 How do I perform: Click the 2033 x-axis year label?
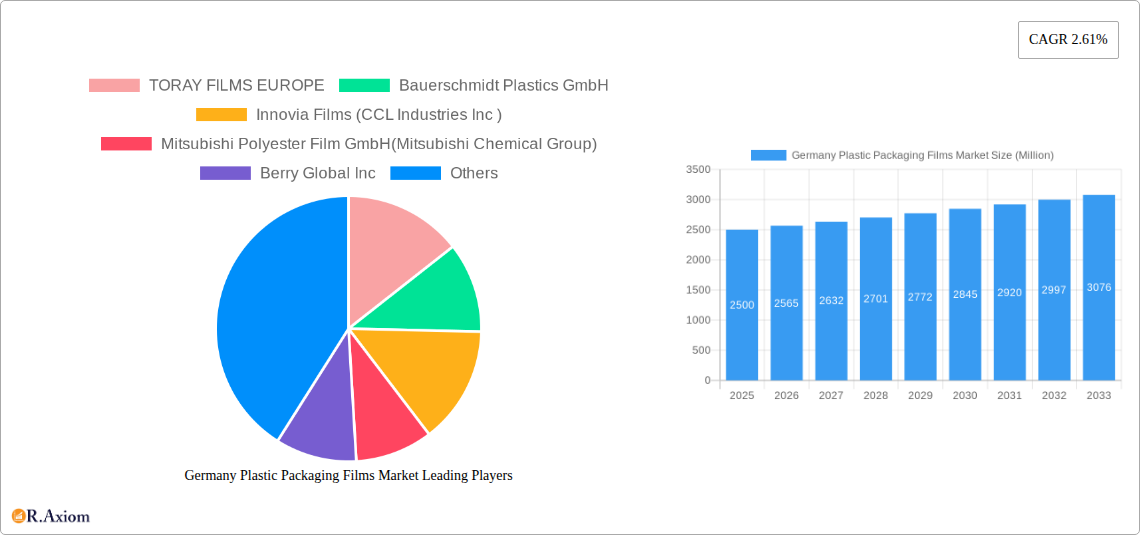tap(1099, 395)
